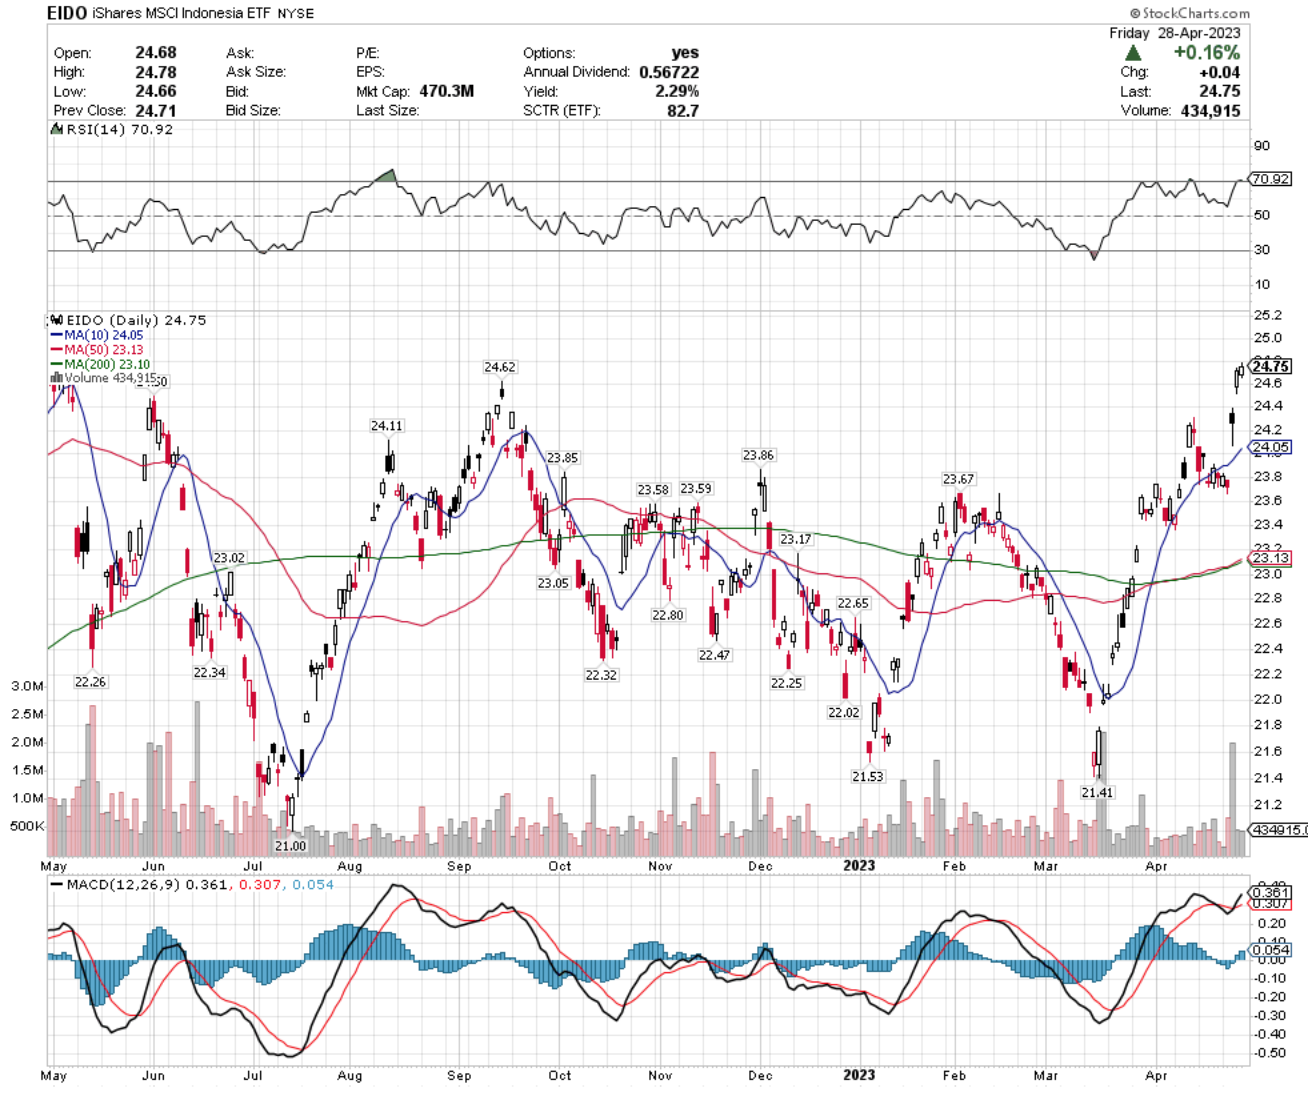Click the Low value 24.66
The height and width of the screenshot is (1094, 1314).
coord(156,91)
